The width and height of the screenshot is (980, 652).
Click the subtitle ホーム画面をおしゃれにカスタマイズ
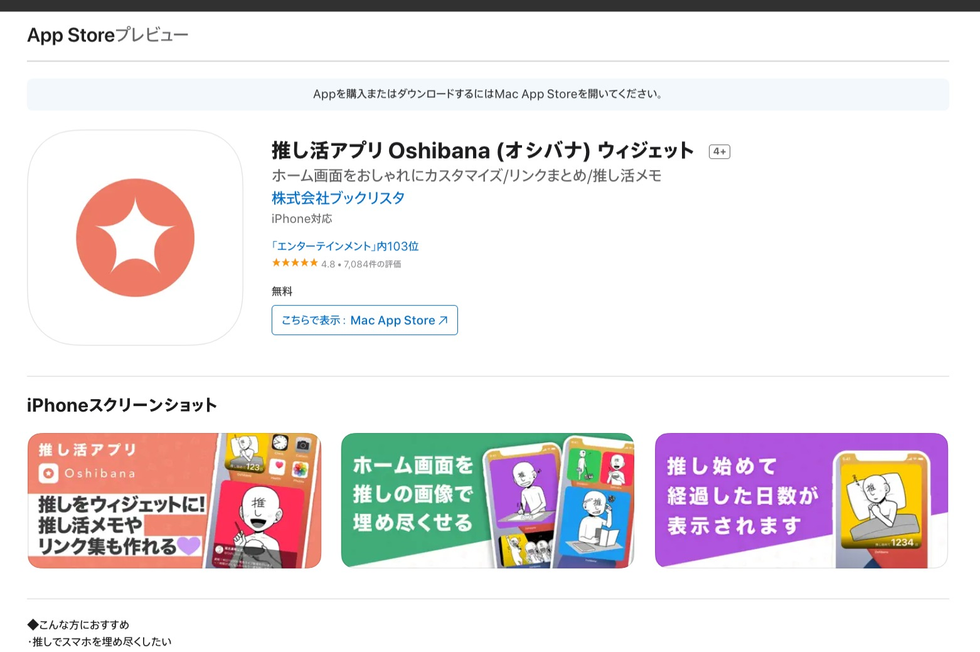[467, 176]
